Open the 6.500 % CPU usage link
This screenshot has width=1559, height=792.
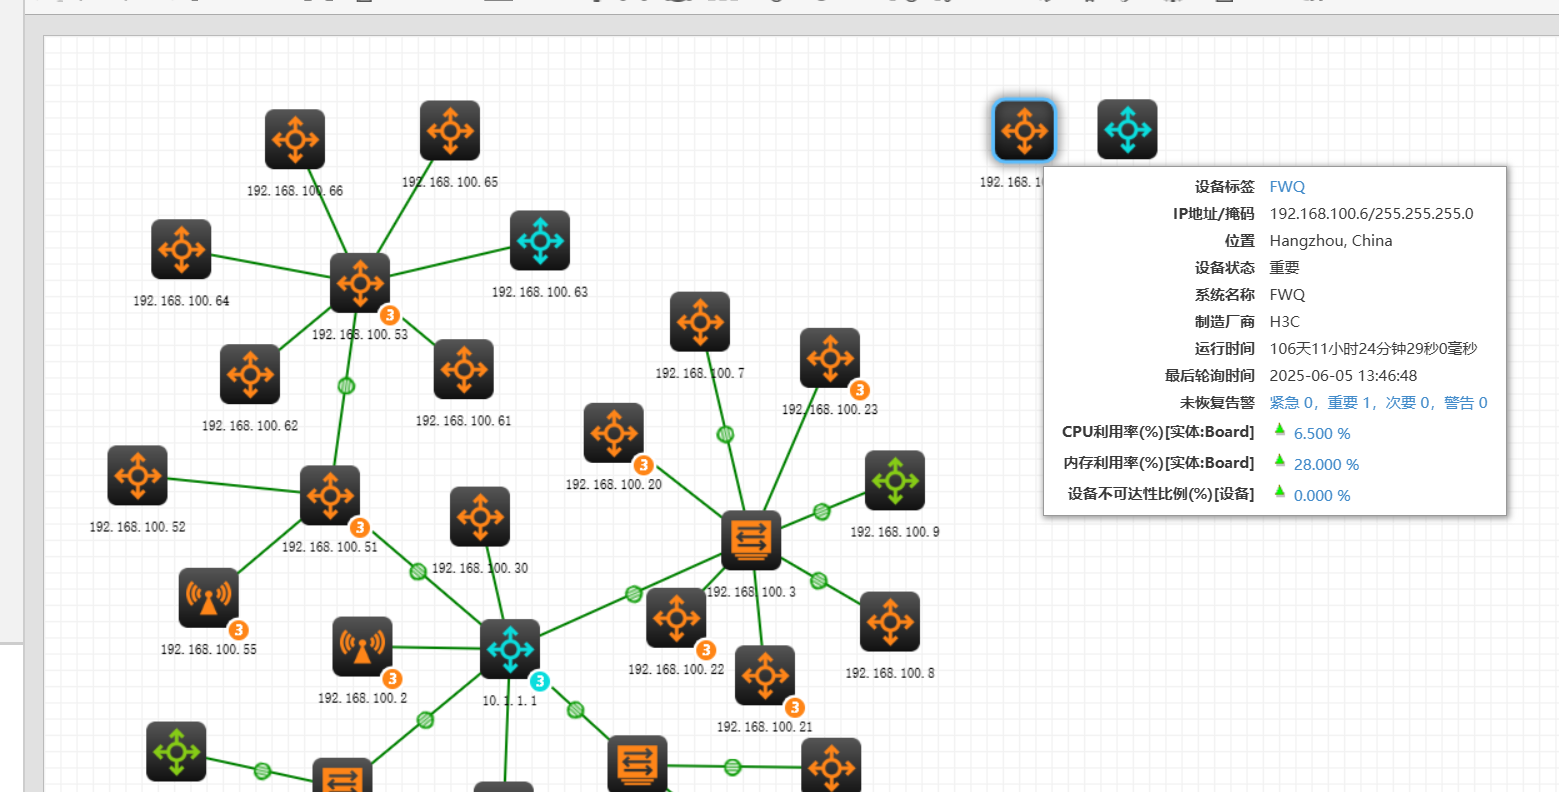[x=1322, y=434]
